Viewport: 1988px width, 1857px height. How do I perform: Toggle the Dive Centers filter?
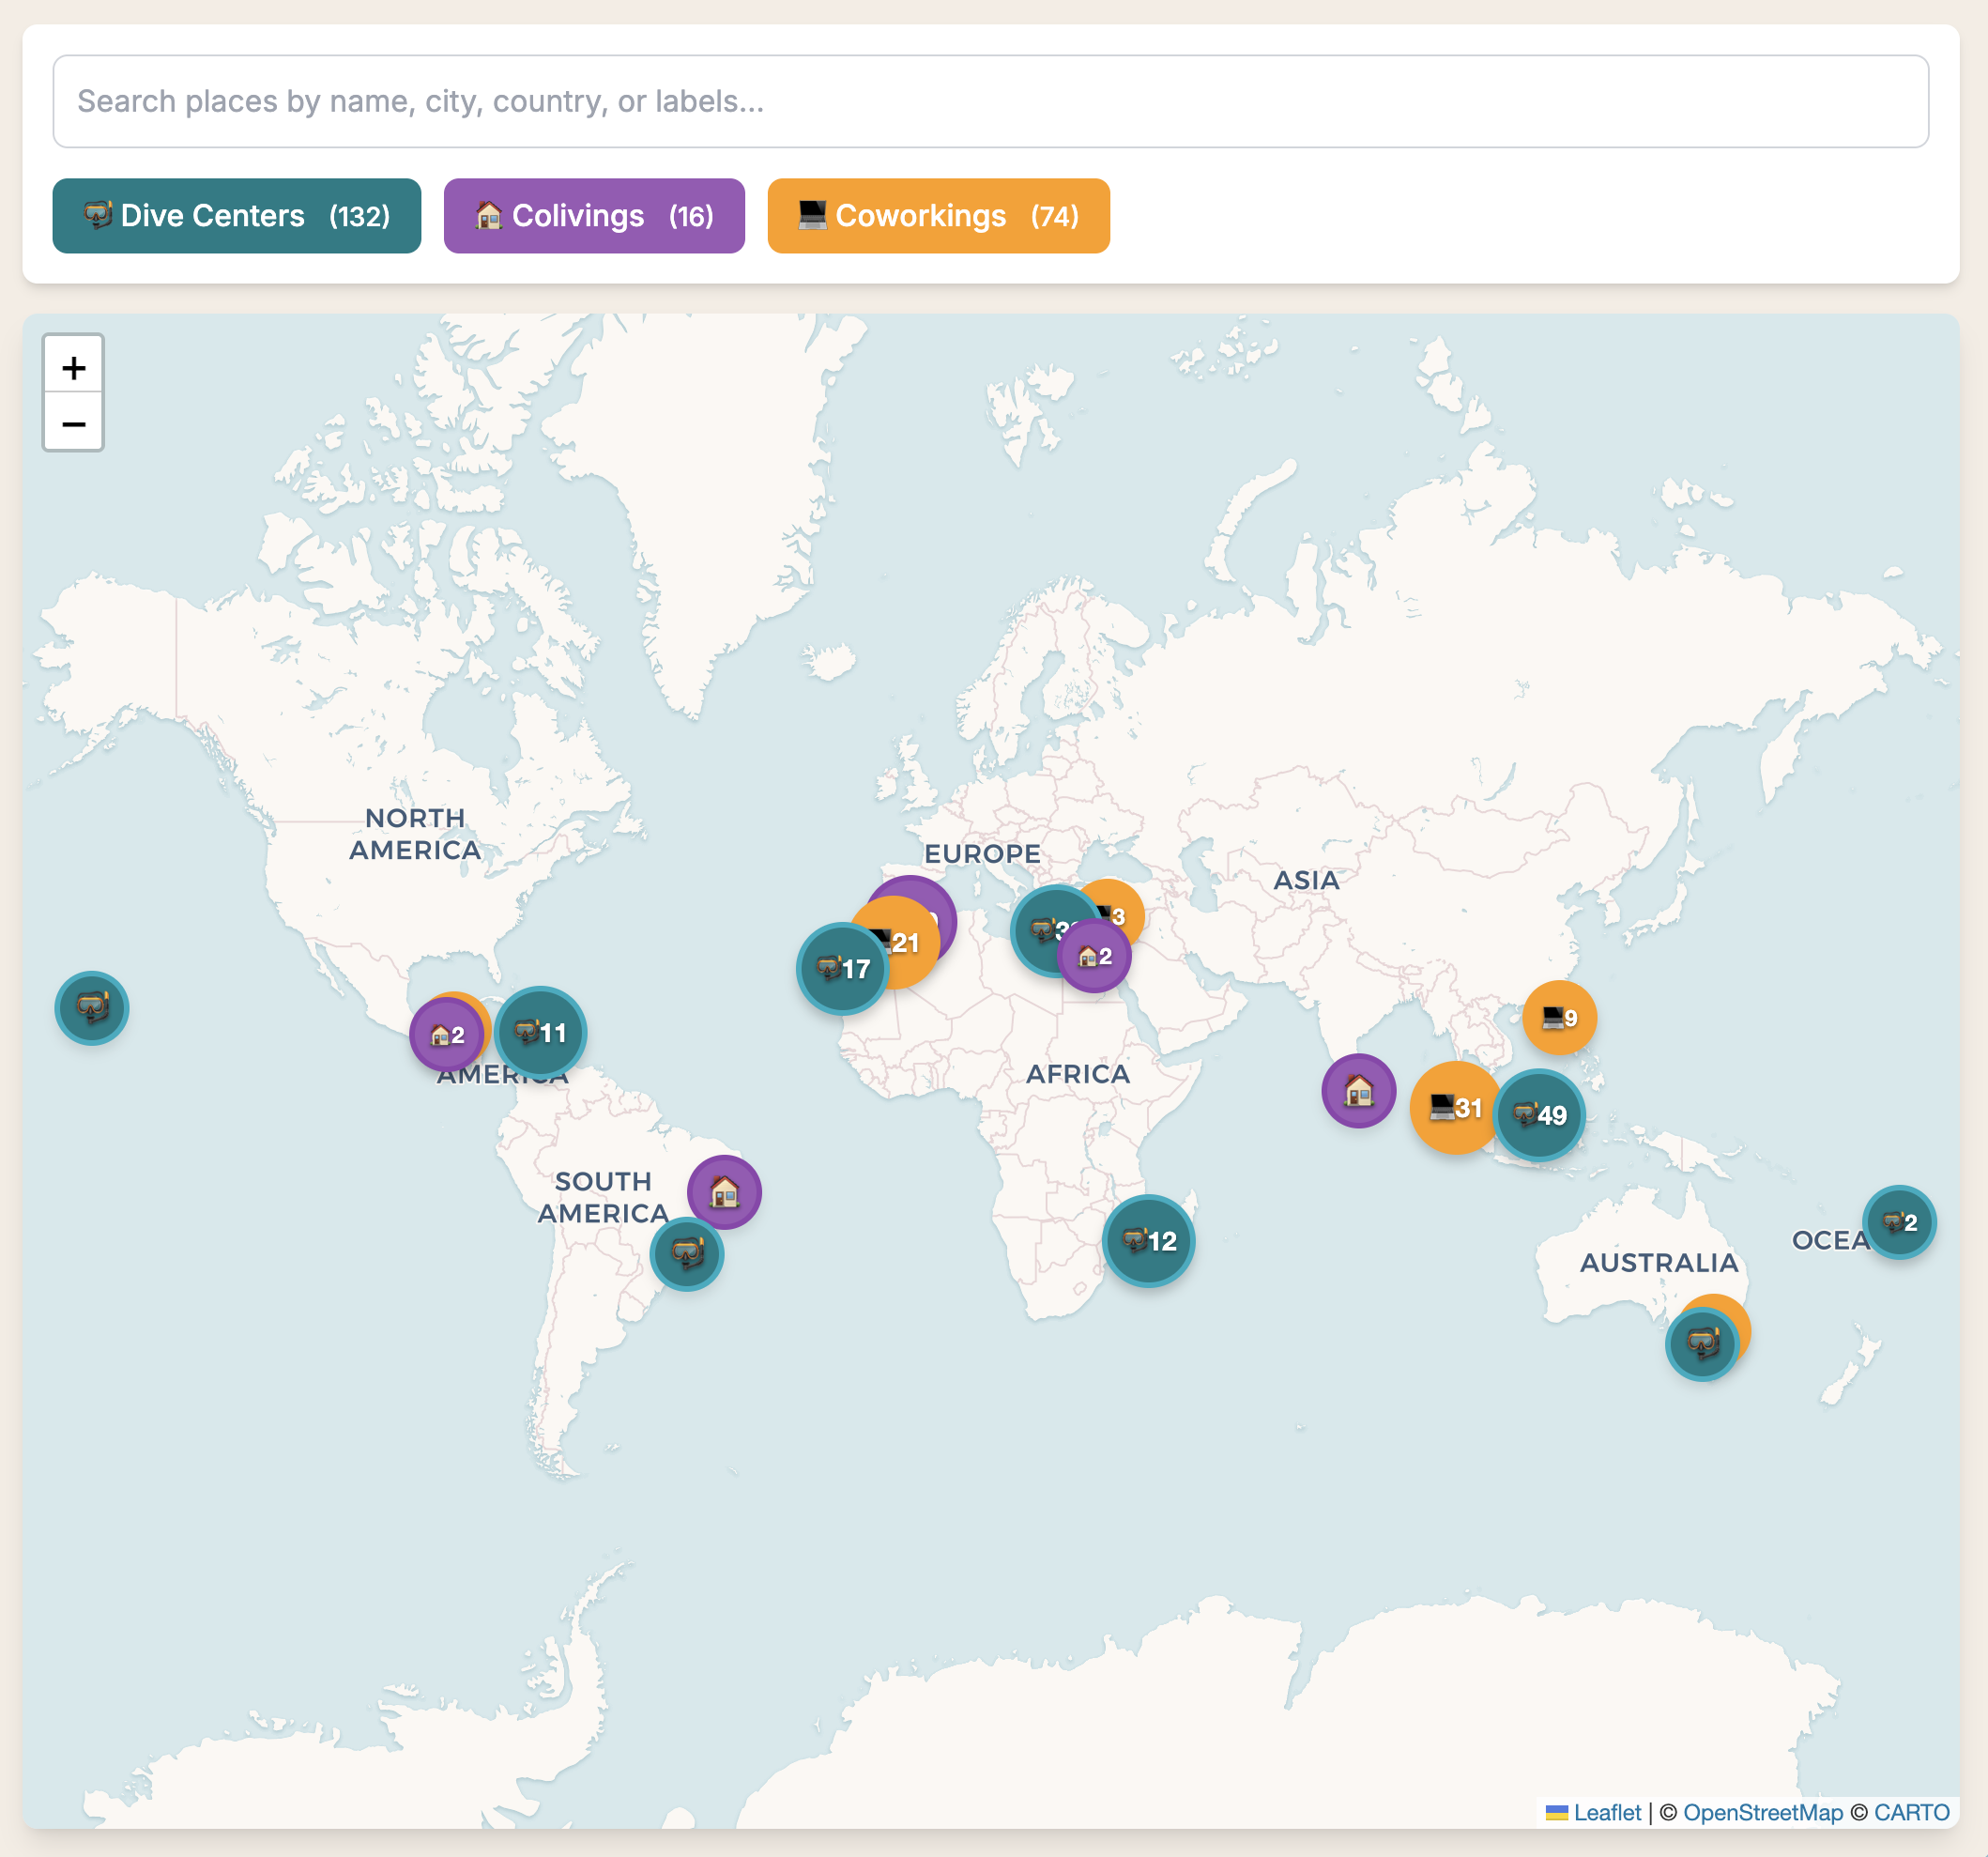click(x=236, y=215)
